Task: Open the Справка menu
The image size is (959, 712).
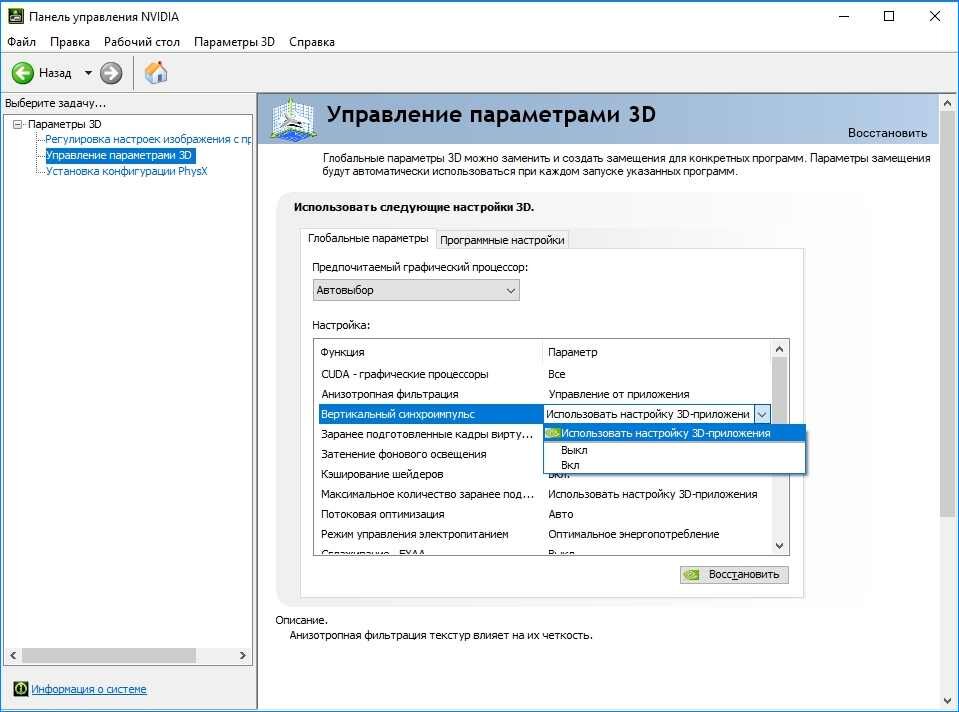Action: point(312,42)
